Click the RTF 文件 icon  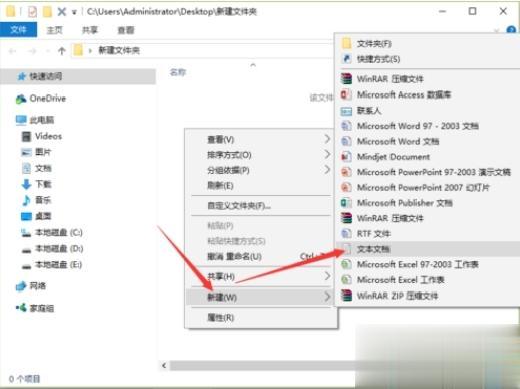tap(346, 233)
